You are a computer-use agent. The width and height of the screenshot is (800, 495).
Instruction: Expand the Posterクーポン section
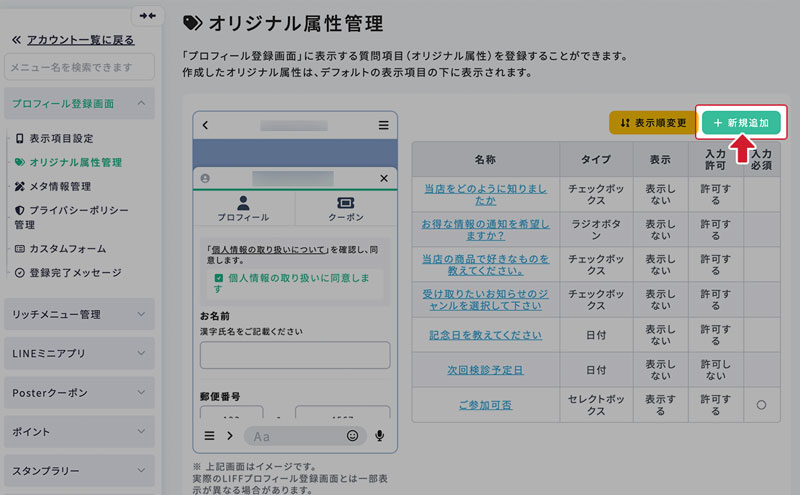click(x=141, y=392)
